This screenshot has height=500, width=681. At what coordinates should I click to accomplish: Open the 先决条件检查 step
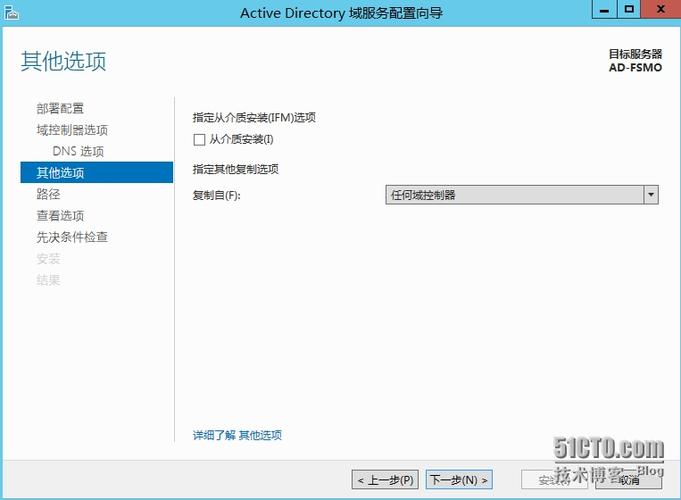click(72, 237)
